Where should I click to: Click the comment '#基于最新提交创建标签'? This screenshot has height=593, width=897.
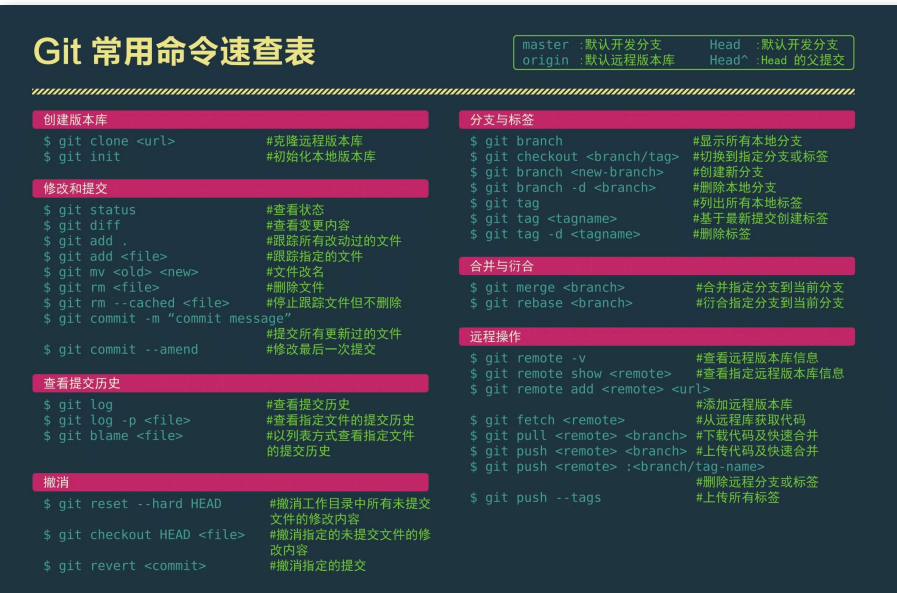point(760,218)
